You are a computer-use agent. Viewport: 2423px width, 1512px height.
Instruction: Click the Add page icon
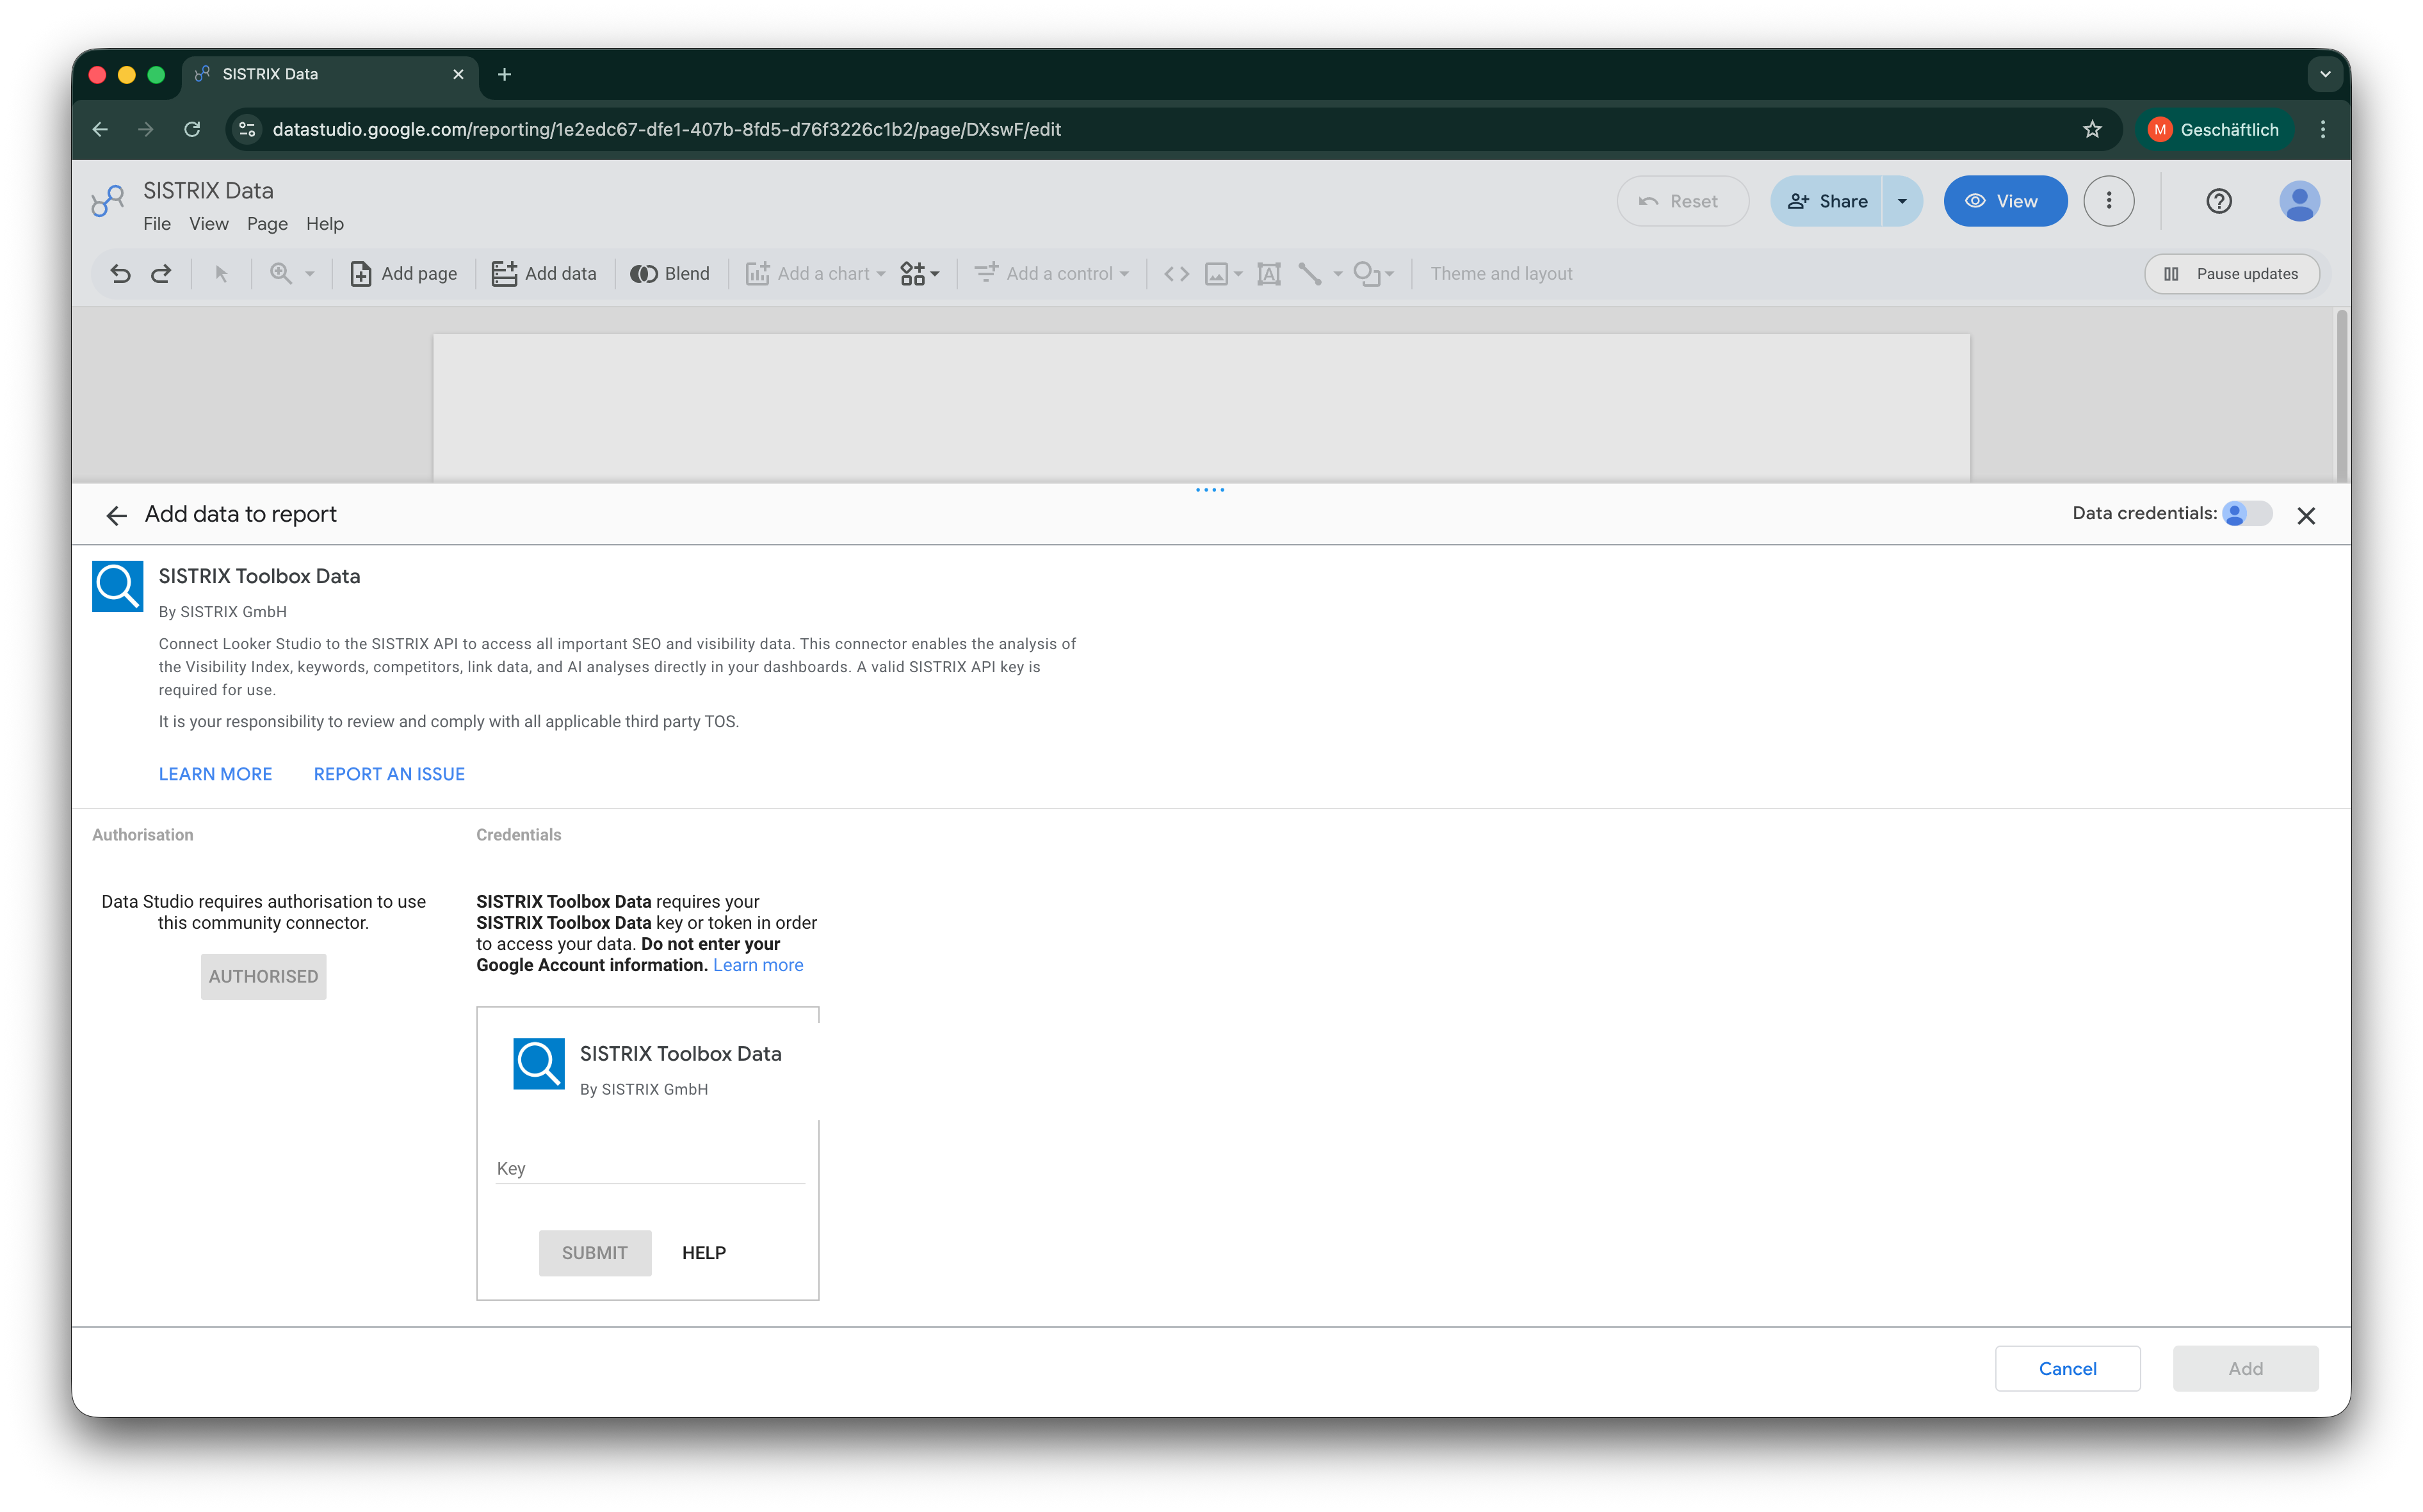coord(361,274)
